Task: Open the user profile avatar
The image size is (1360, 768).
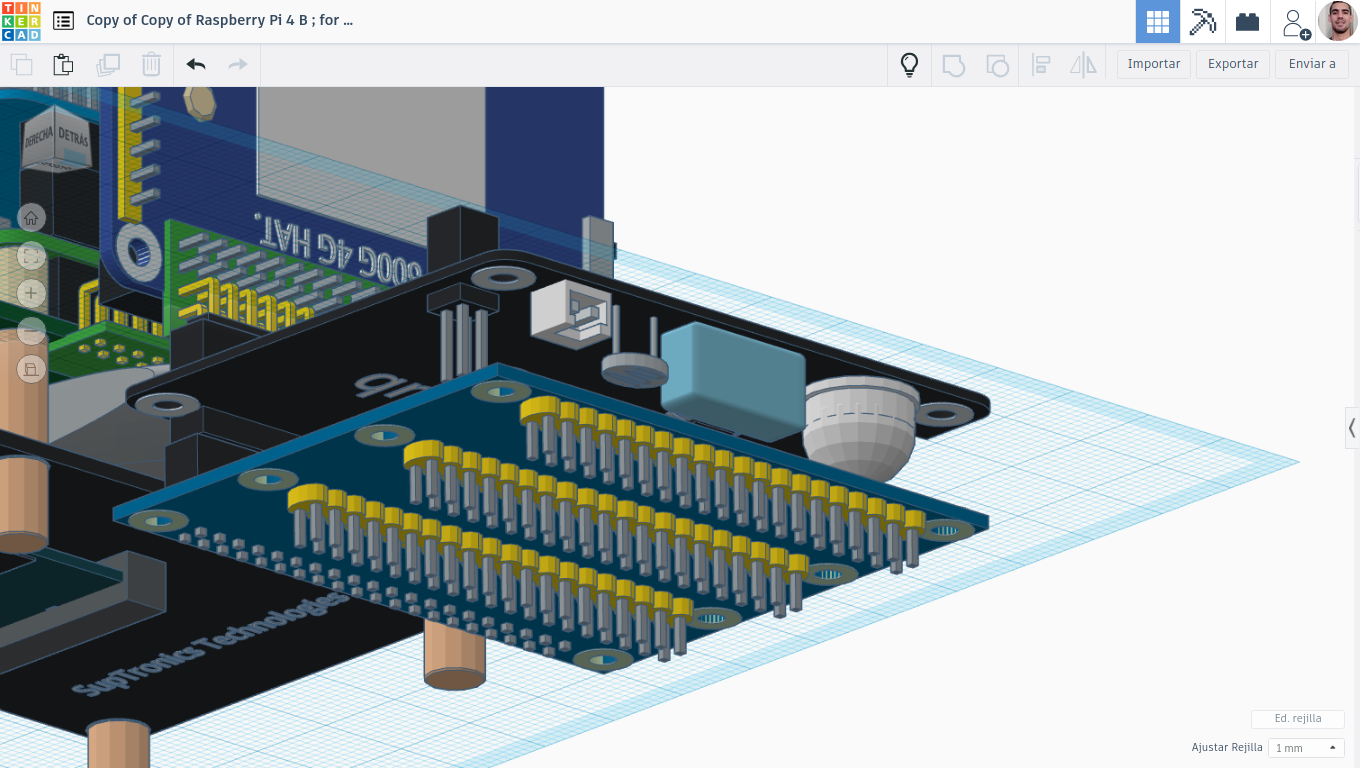Action: (x=1337, y=21)
